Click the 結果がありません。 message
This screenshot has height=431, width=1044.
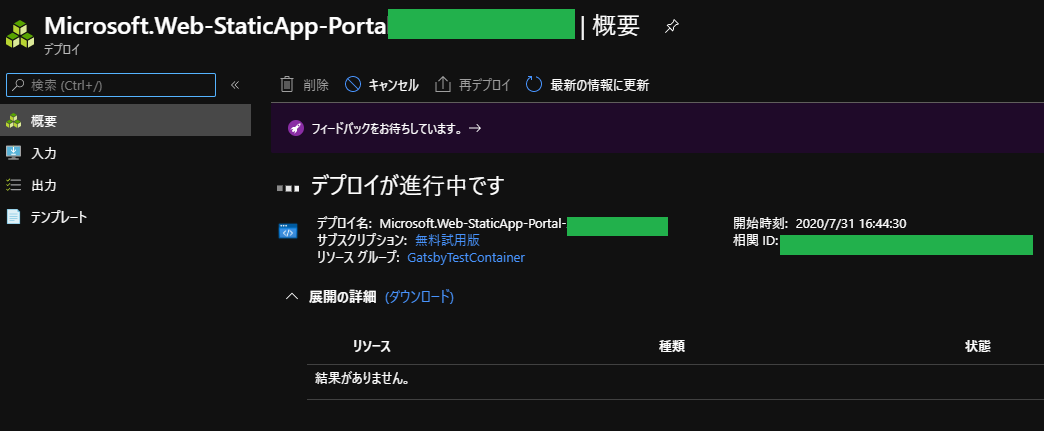(x=362, y=379)
